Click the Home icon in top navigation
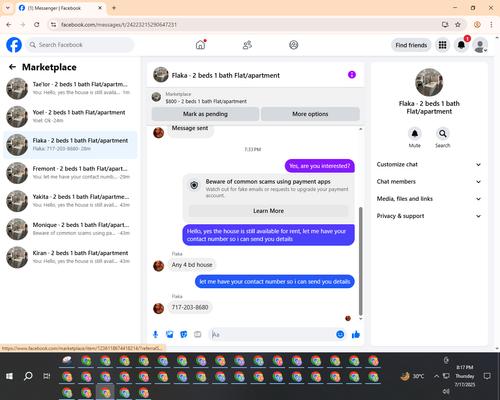Screen dimensions: 500x400 [200, 45]
